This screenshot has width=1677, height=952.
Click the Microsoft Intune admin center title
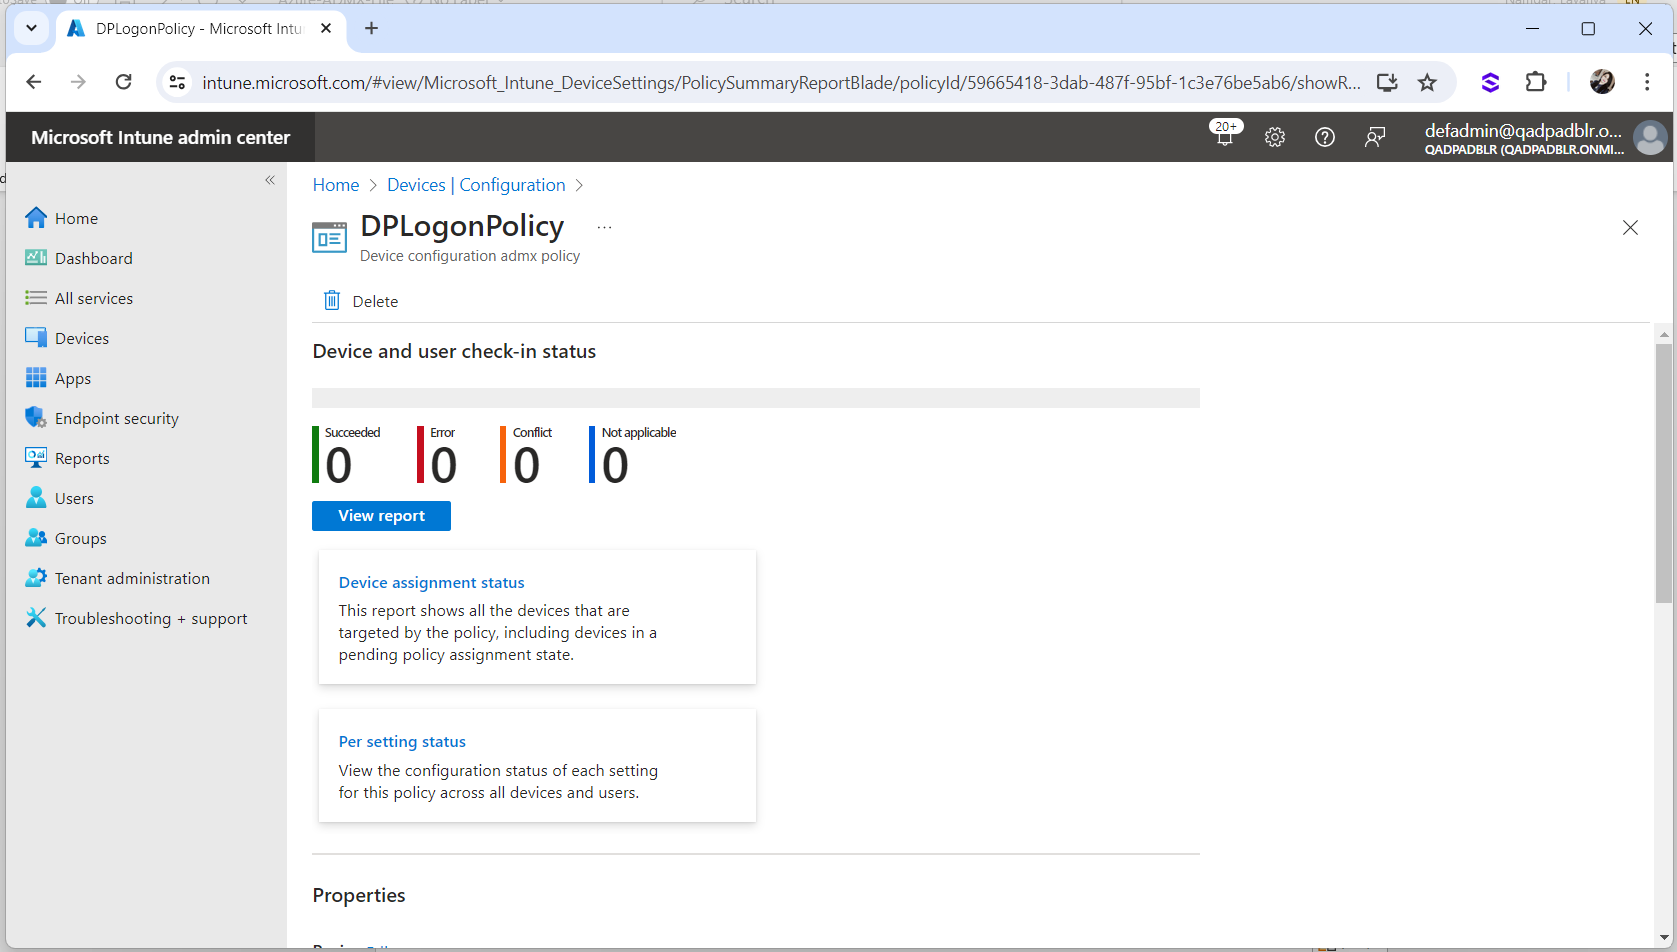pyautogui.click(x=160, y=137)
